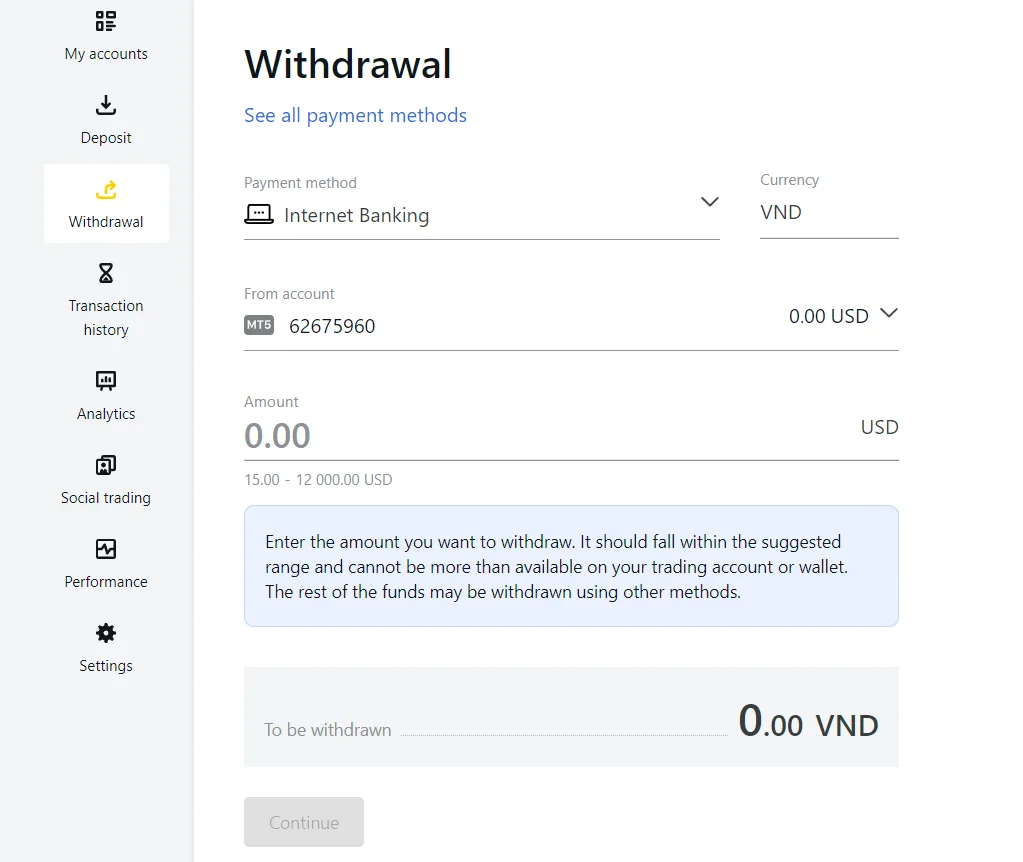This screenshot has height=862, width=1023.
Task: View Performance via its graph icon
Action: tap(105, 549)
